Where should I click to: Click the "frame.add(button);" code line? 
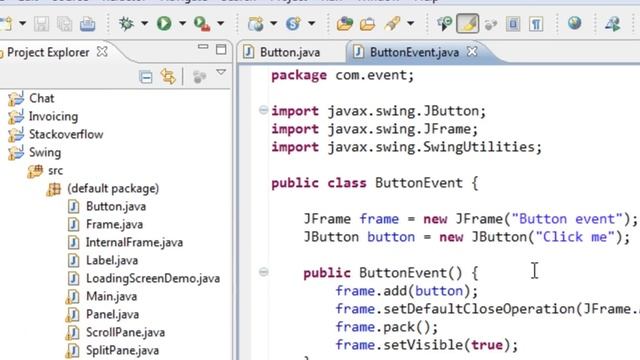tap(407, 291)
